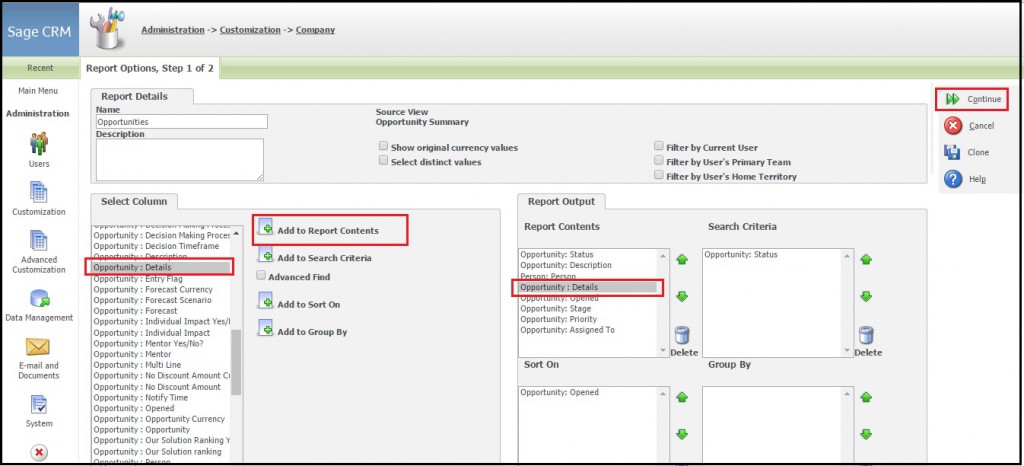Image resolution: width=1024 pixels, height=466 pixels.
Task: Click the Company breadcrumb link
Action: tap(315, 30)
